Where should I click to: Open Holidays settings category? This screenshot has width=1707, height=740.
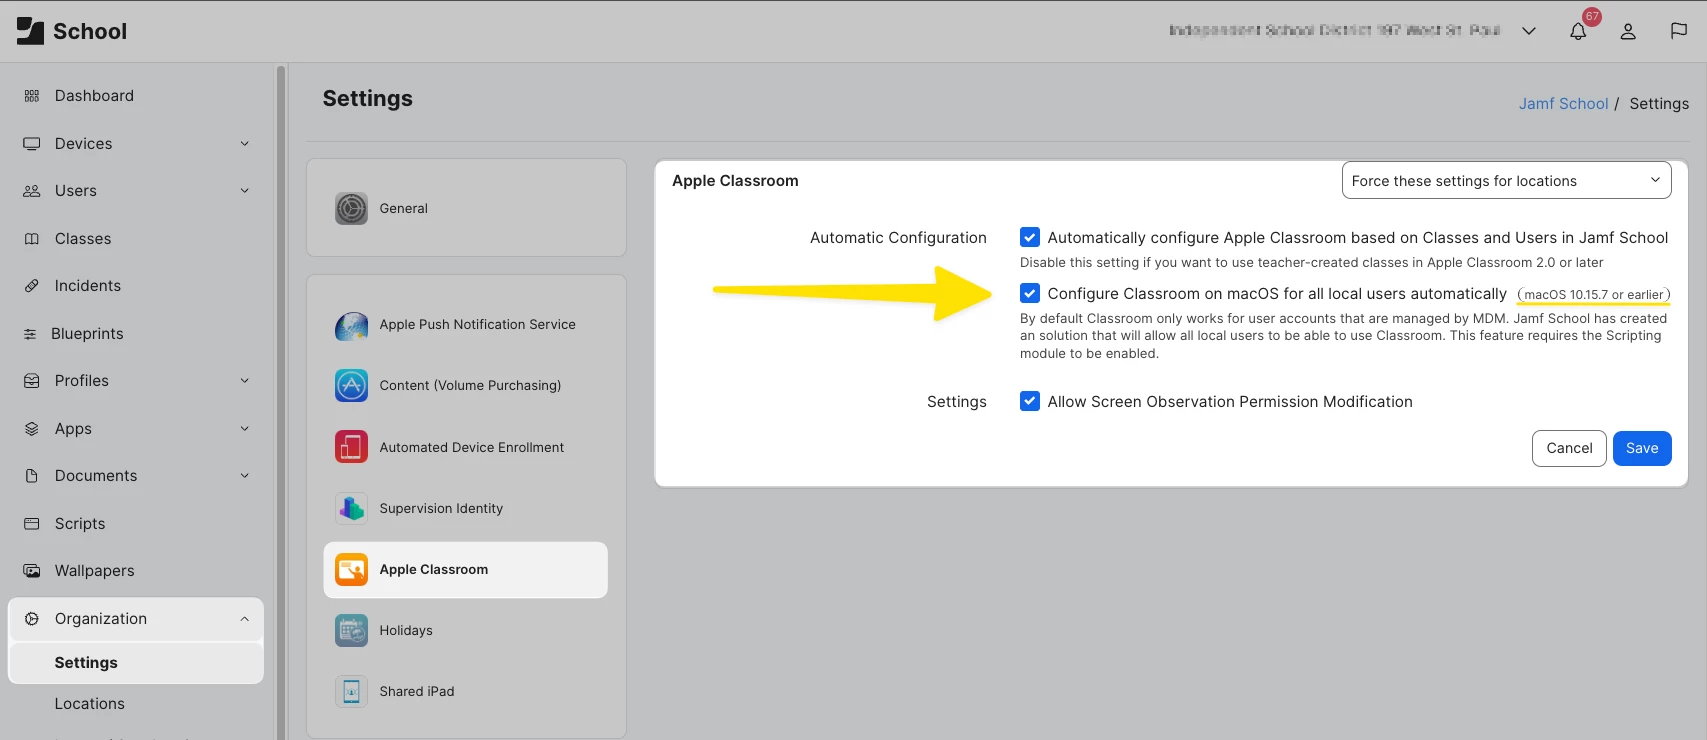pos(466,631)
